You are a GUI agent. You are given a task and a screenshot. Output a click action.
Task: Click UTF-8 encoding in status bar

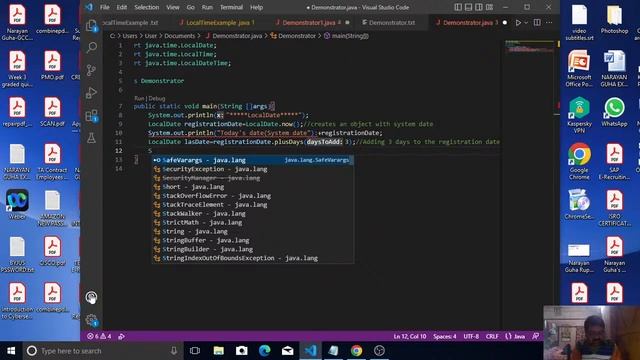(x=471, y=336)
